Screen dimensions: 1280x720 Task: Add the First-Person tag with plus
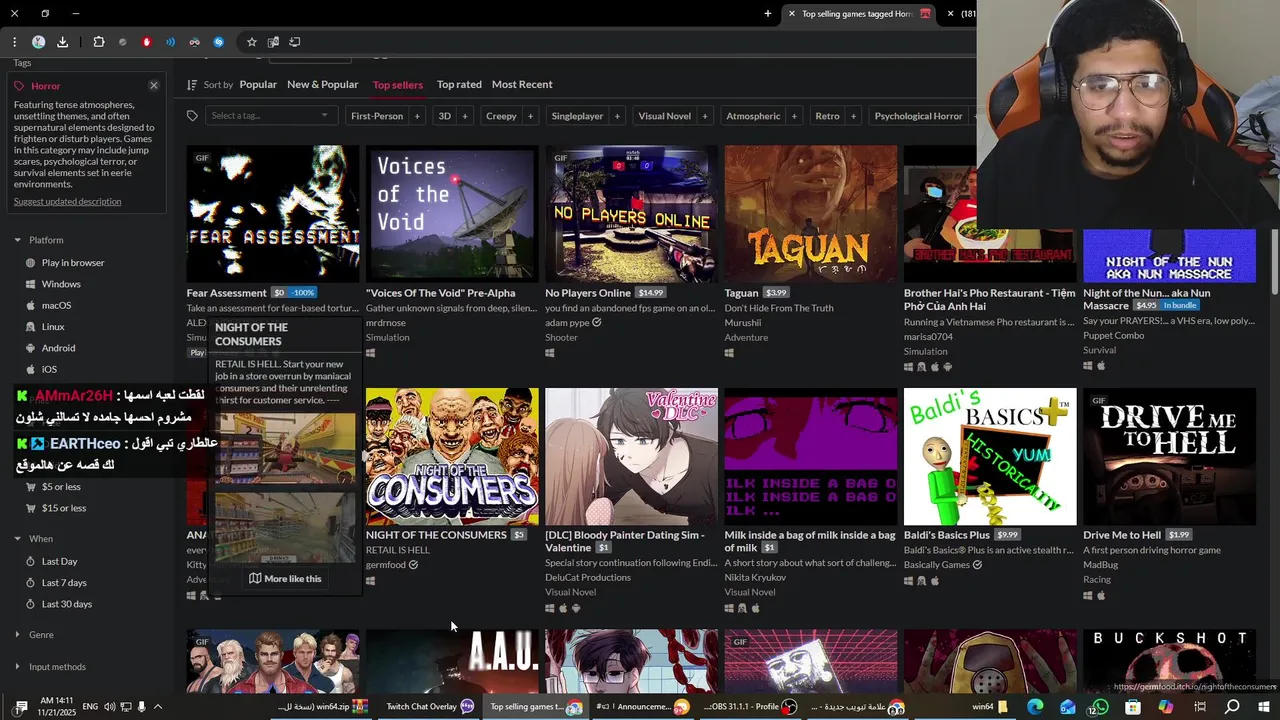[417, 116]
